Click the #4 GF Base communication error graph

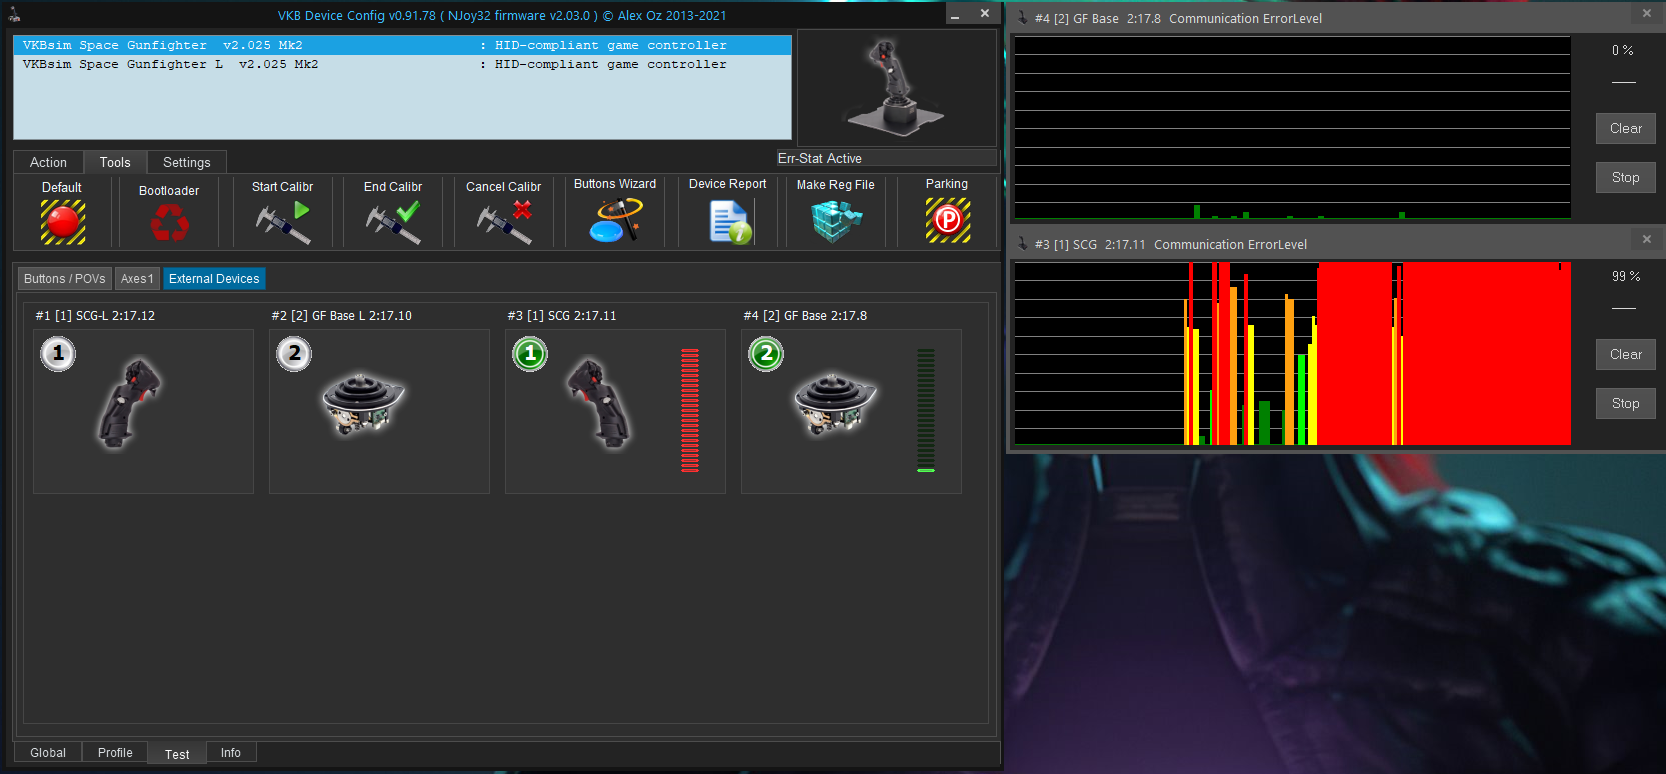(x=1293, y=128)
